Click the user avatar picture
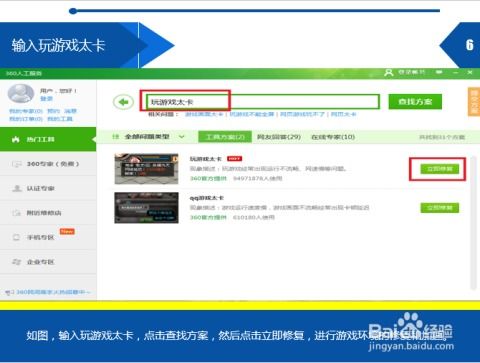This screenshot has height=363, width=480. (21, 93)
